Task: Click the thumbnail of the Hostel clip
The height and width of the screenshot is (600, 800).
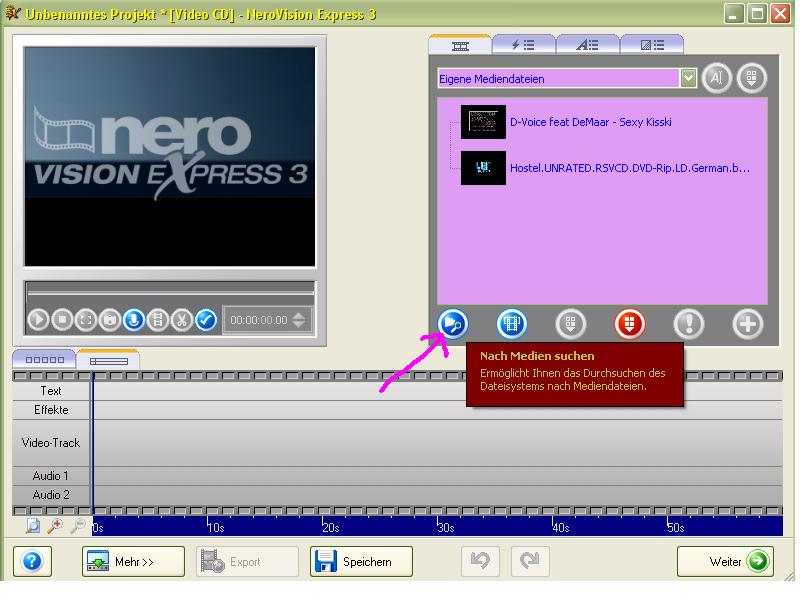Action: pos(483,167)
